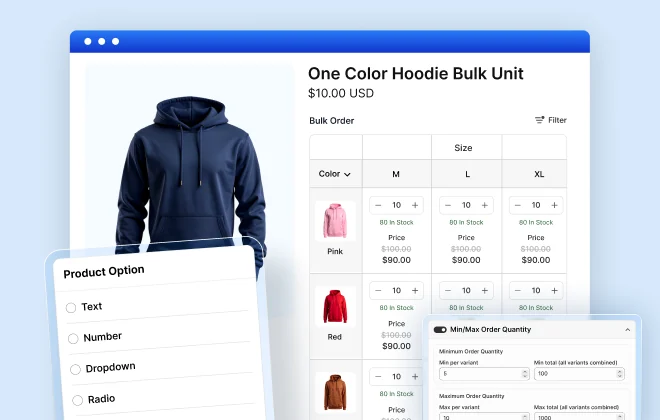Click the Minimum Order Quantity label

[471, 351]
